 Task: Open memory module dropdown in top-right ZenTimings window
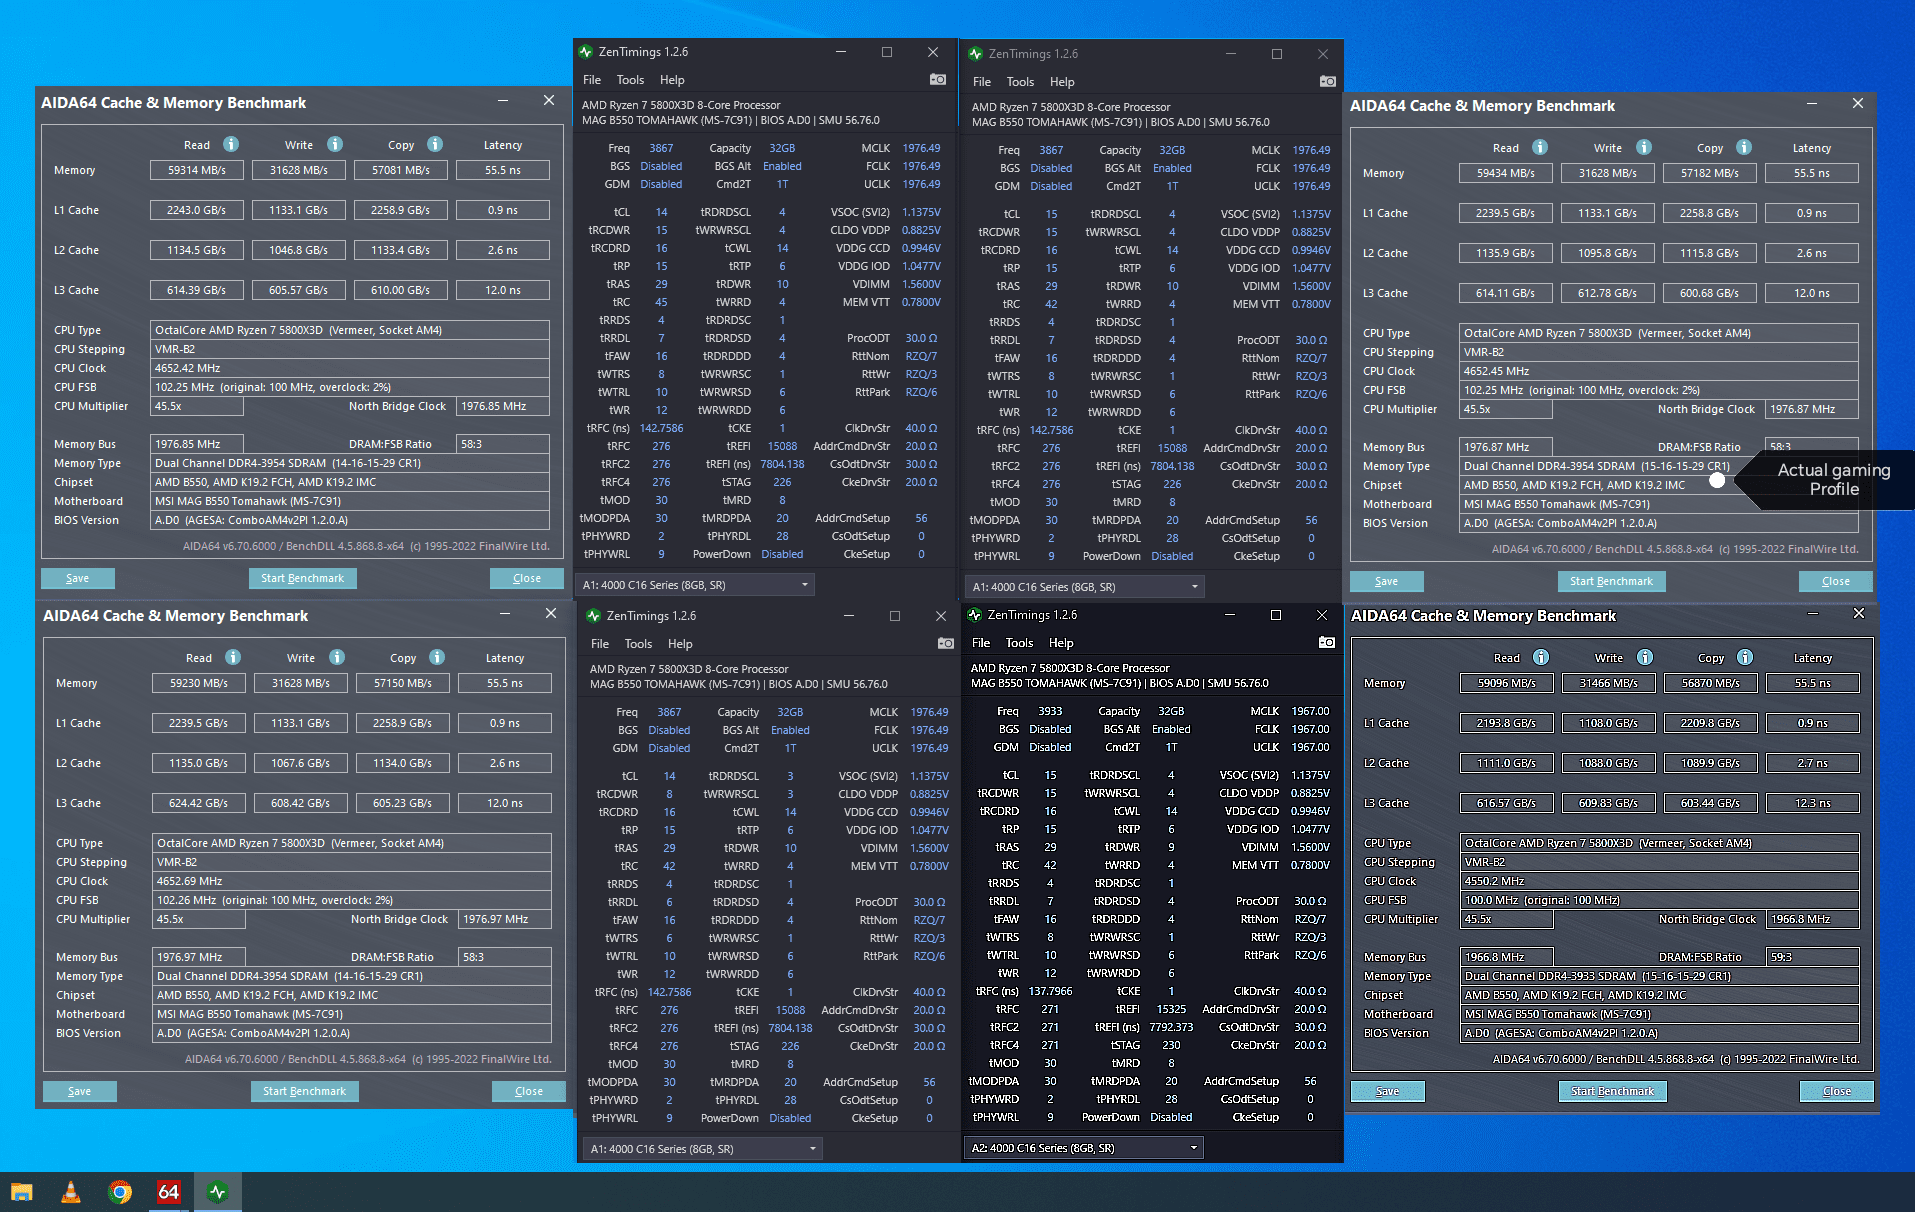pyautogui.click(x=1086, y=587)
